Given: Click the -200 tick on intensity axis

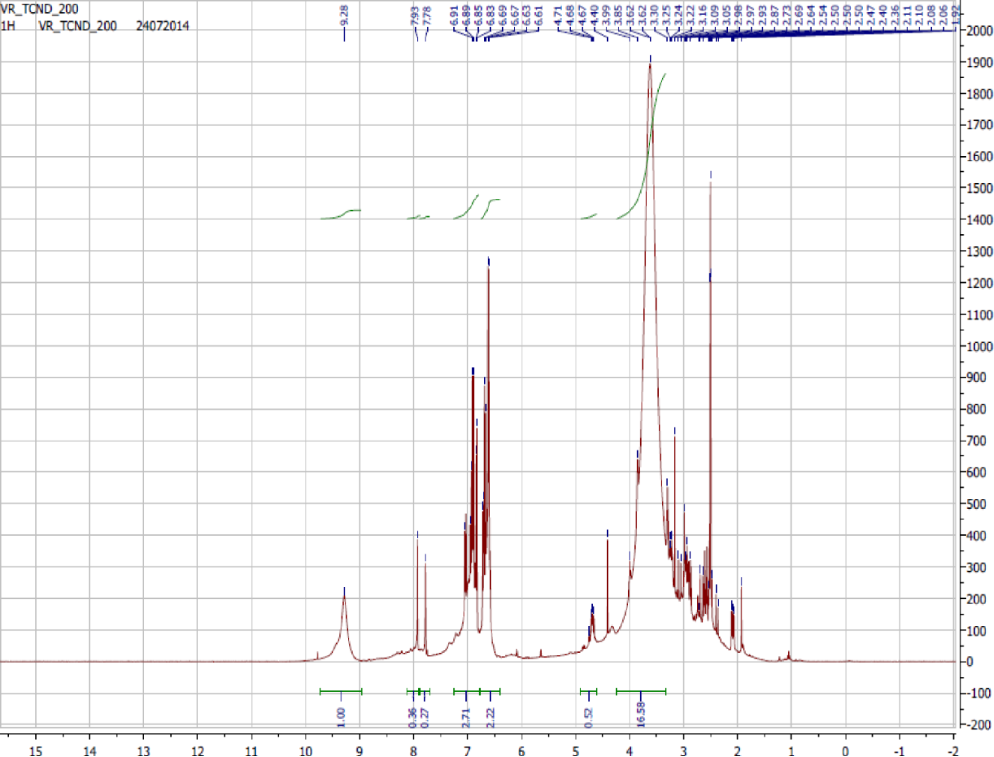Looking at the screenshot, I should (x=976, y=725).
